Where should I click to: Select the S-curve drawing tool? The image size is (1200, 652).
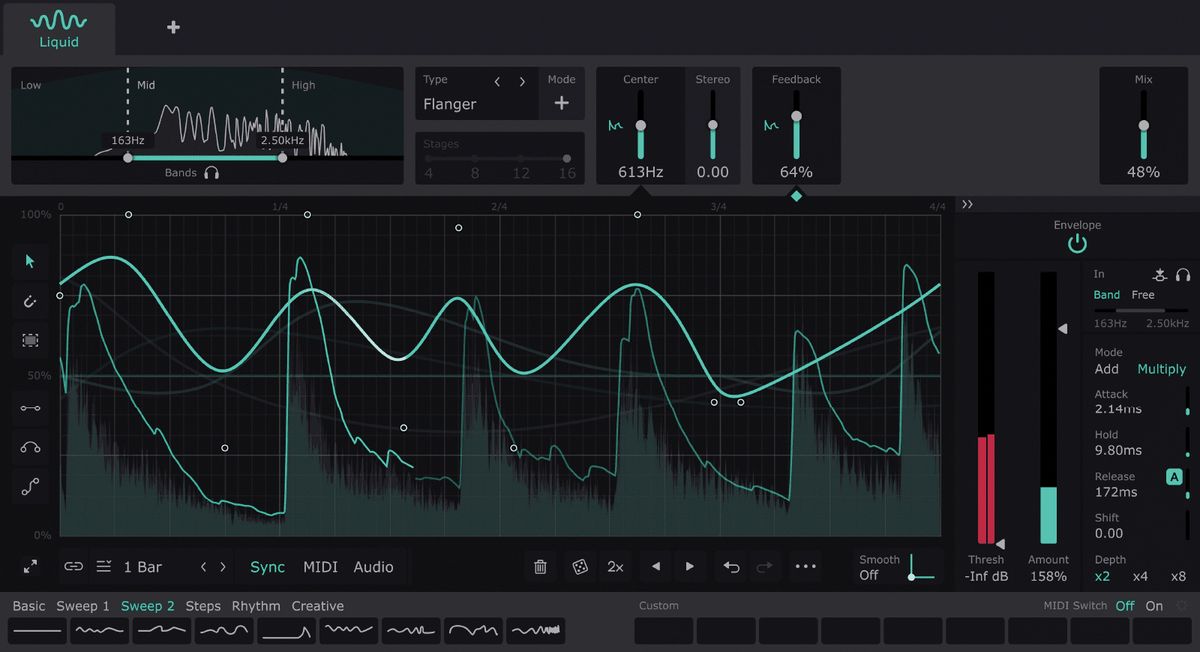[x=30, y=487]
